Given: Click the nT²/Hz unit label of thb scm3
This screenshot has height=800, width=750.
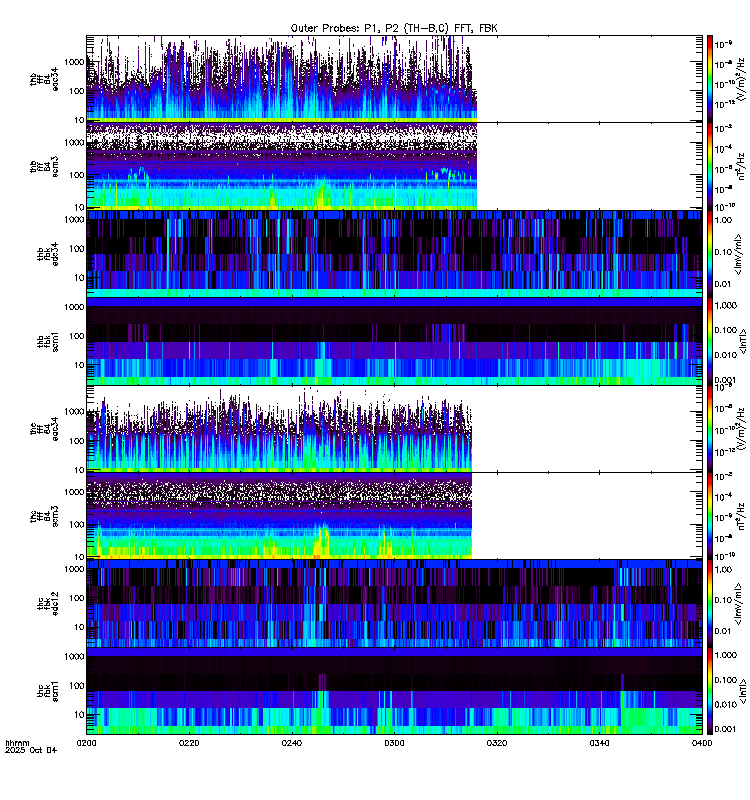Looking at the screenshot, I should 741,166.
